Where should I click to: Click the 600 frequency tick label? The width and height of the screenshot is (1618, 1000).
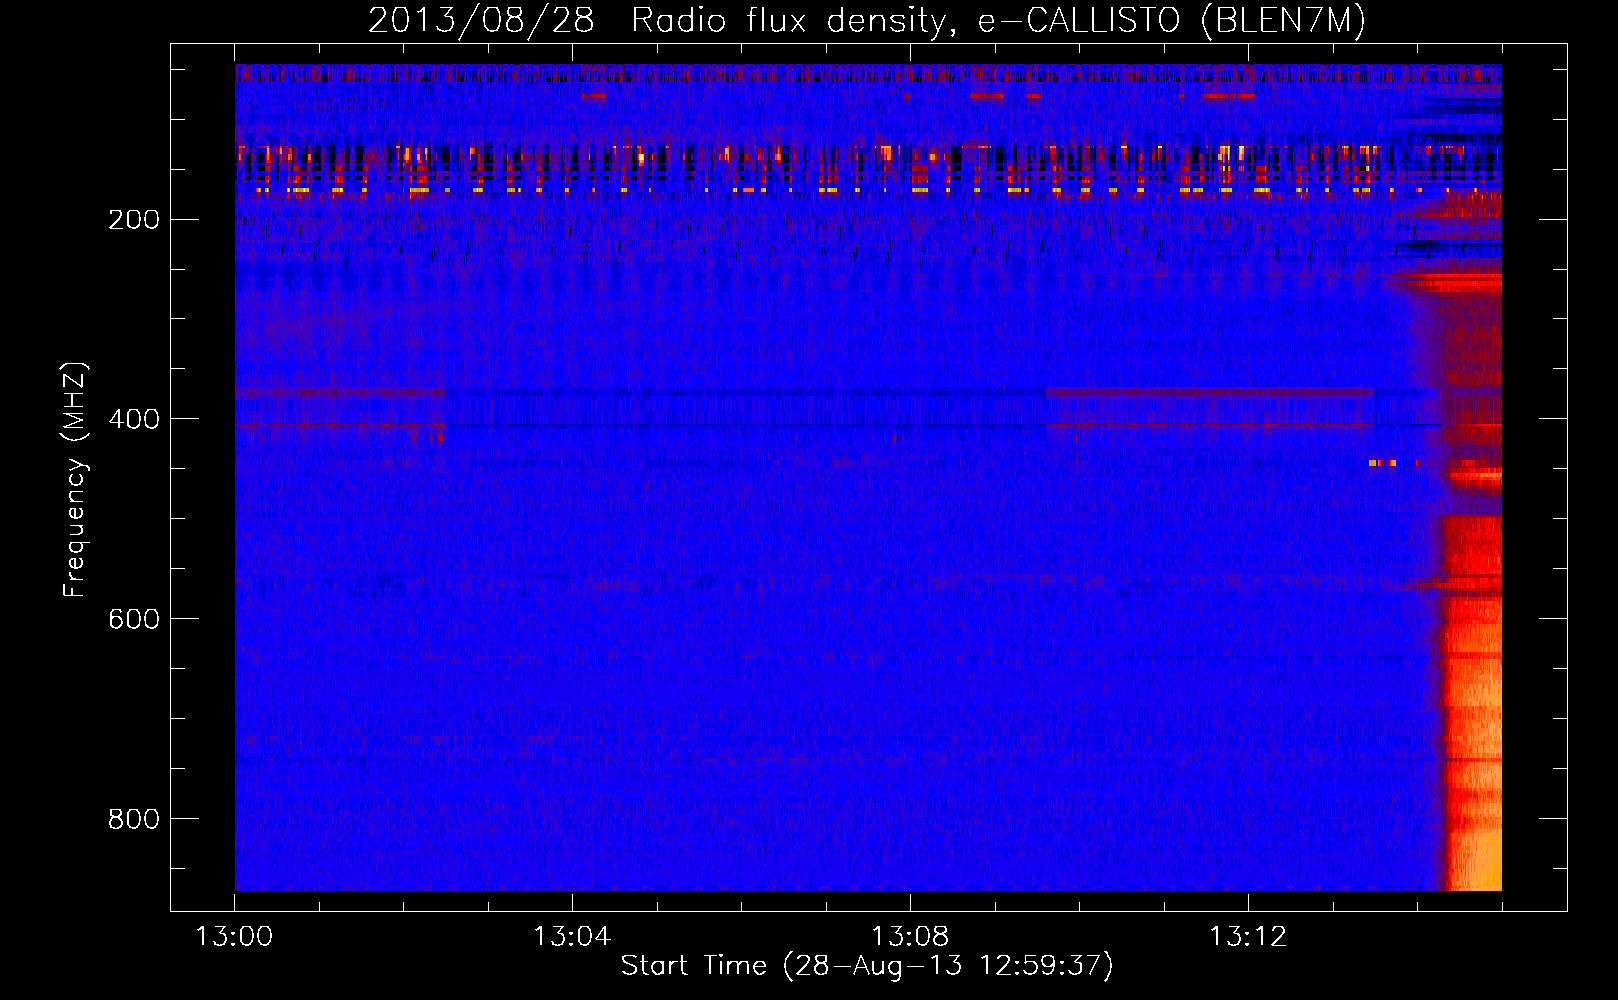[x=134, y=619]
